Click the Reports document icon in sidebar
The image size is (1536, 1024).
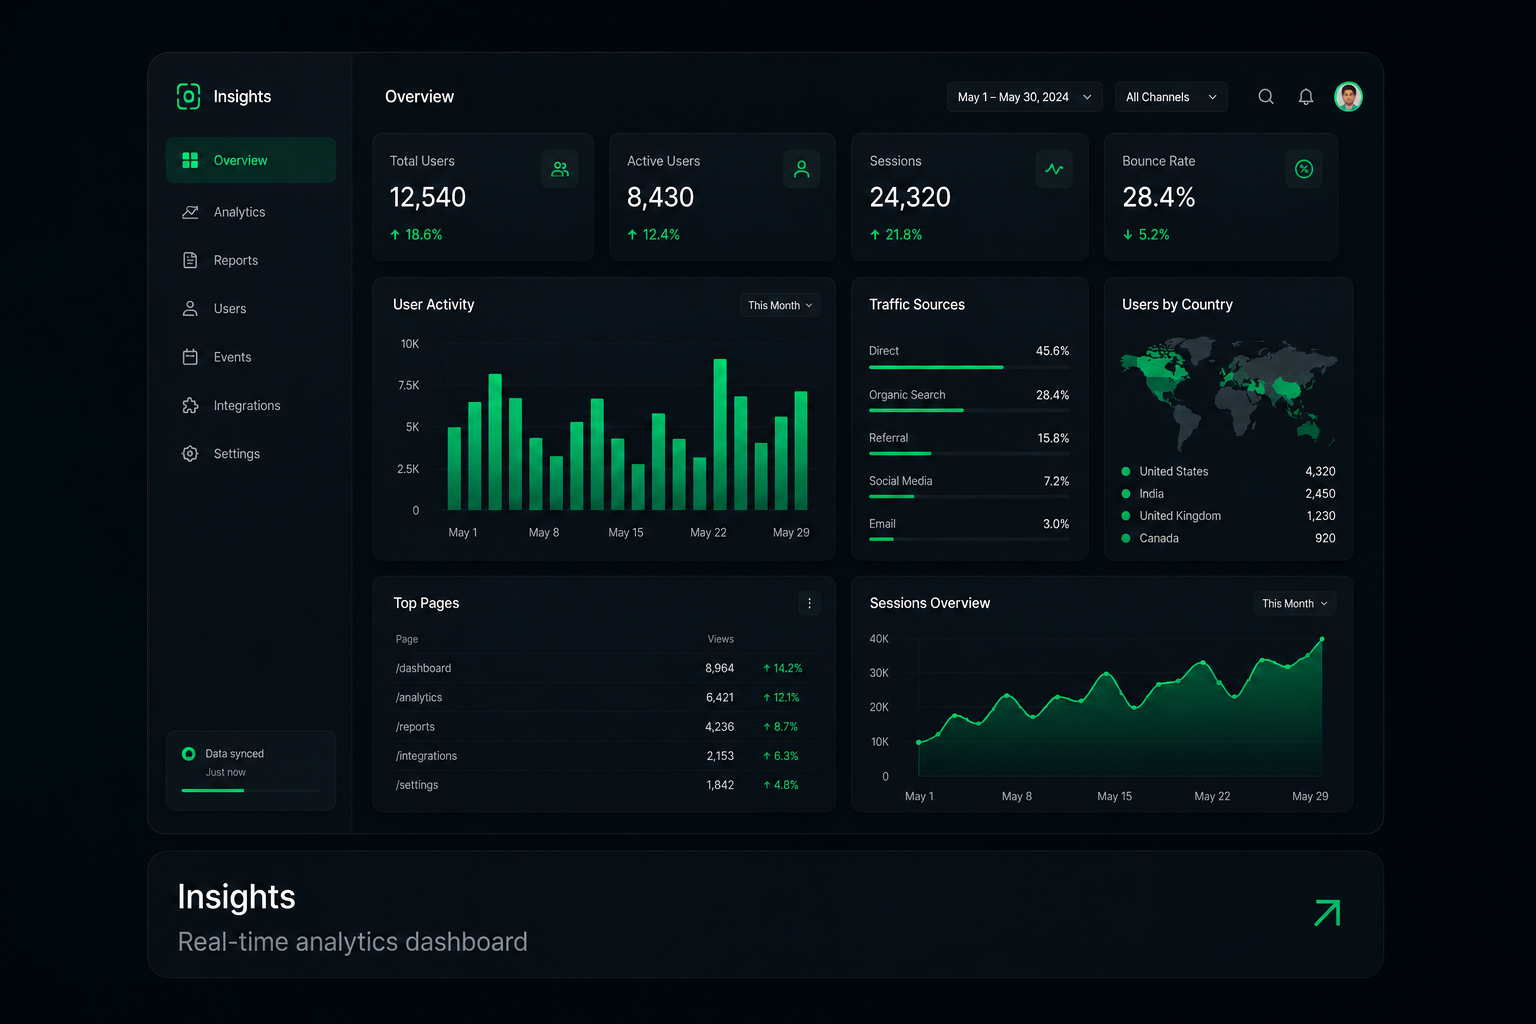click(190, 260)
